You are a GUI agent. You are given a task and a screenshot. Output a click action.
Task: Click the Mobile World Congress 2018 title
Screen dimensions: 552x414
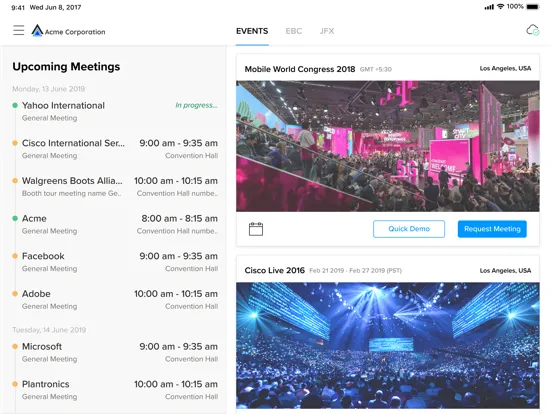tap(300, 69)
